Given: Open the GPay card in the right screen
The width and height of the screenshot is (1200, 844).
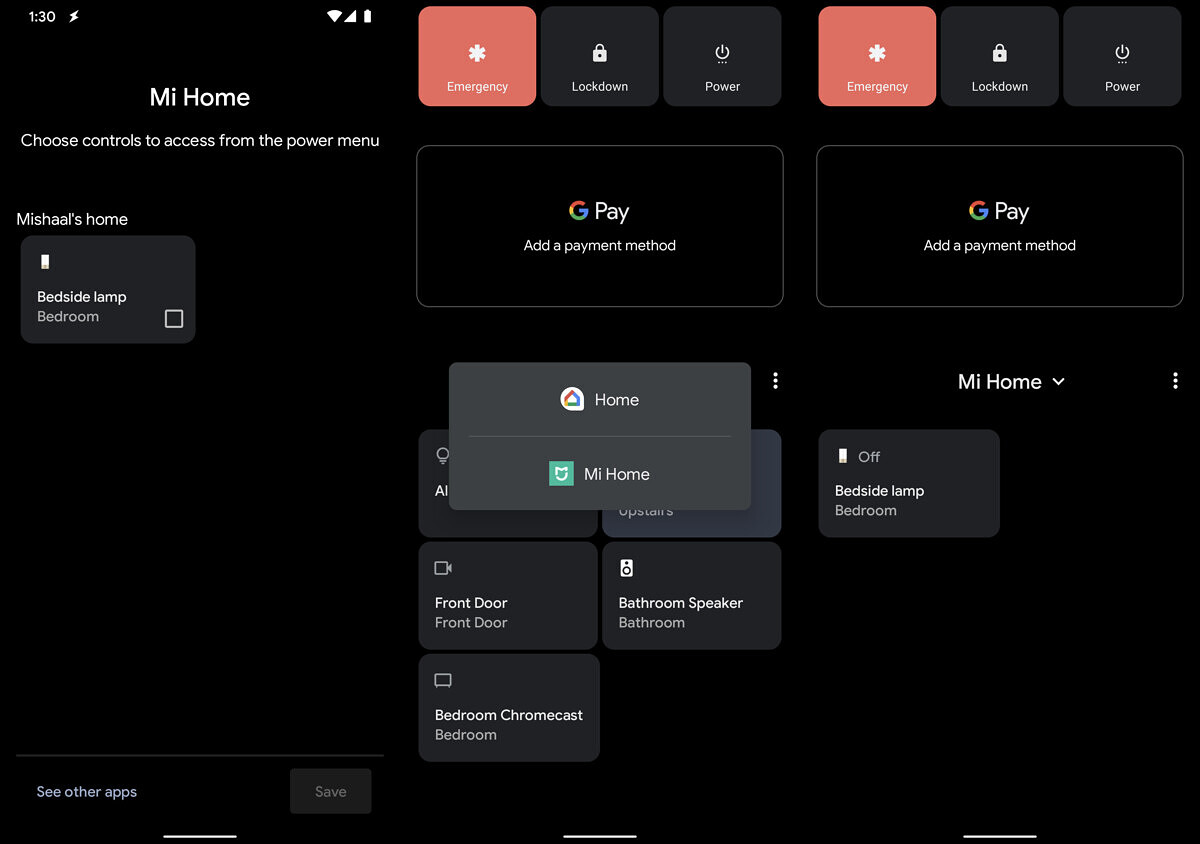Looking at the screenshot, I should tap(1000, 226).
